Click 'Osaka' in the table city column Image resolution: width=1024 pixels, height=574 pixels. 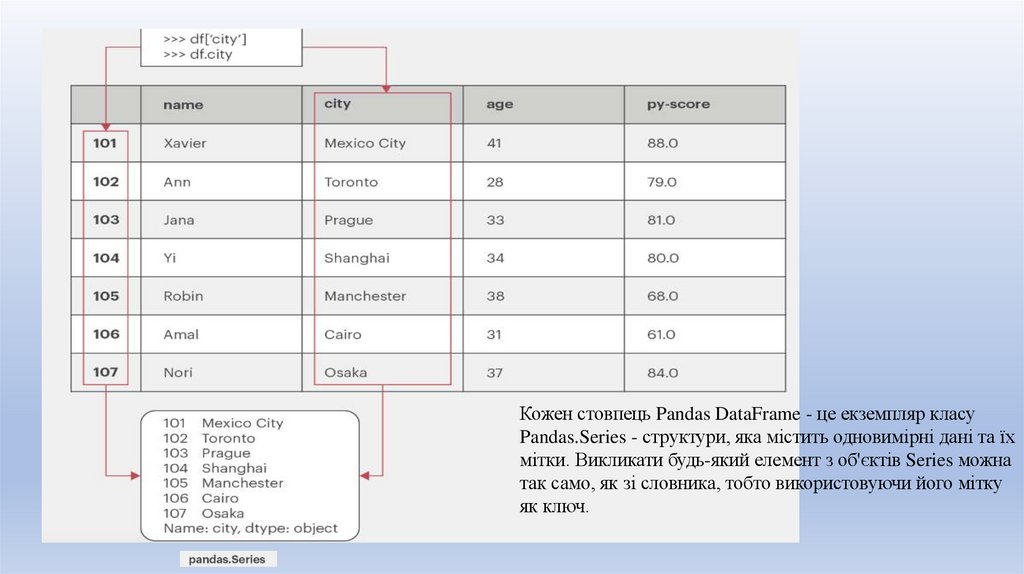pos(345,372)
